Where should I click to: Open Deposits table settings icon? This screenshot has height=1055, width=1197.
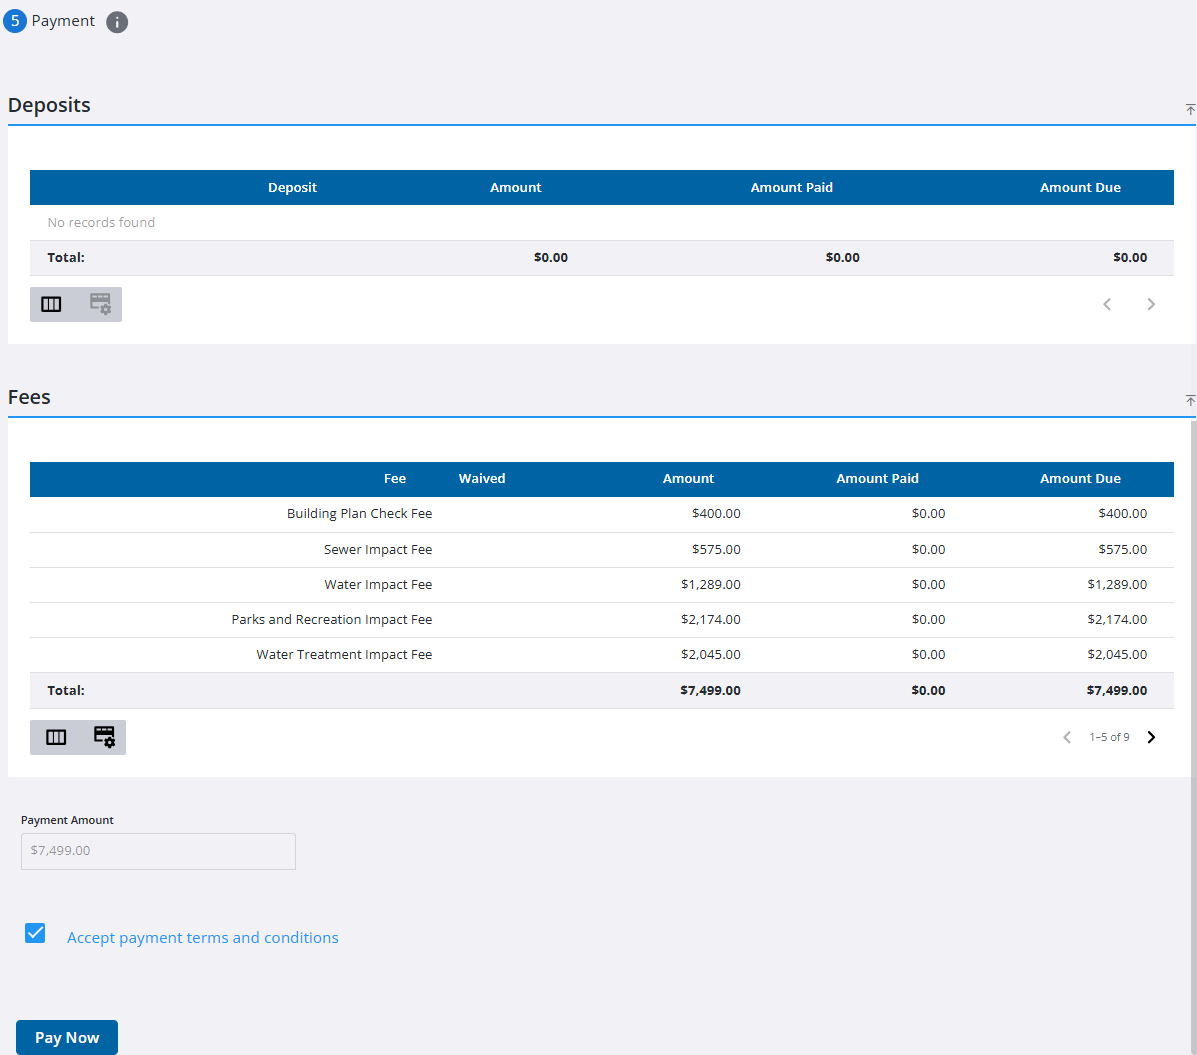click(x=100, y=304)
